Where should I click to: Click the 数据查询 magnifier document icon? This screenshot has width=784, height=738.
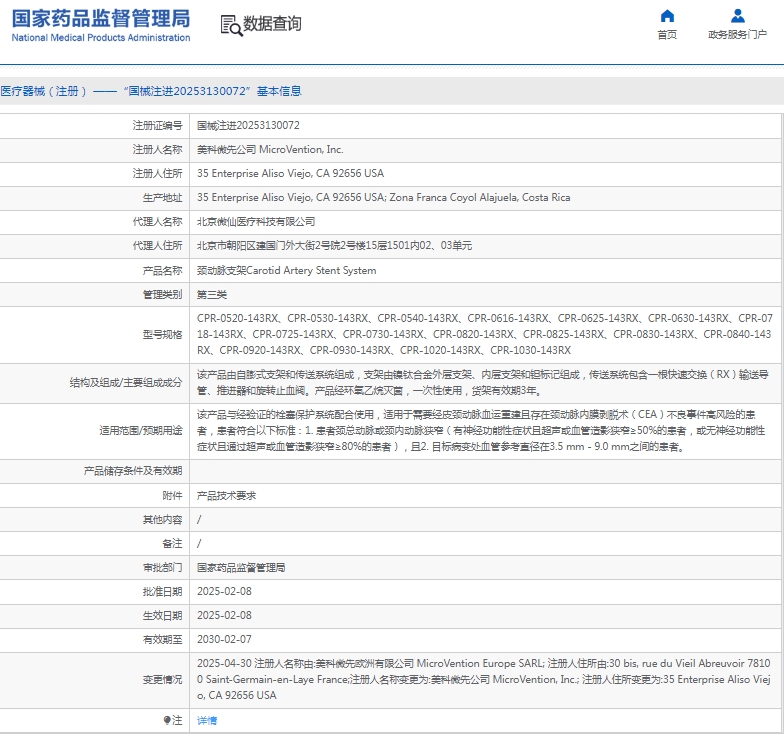[x=231, y=26]
